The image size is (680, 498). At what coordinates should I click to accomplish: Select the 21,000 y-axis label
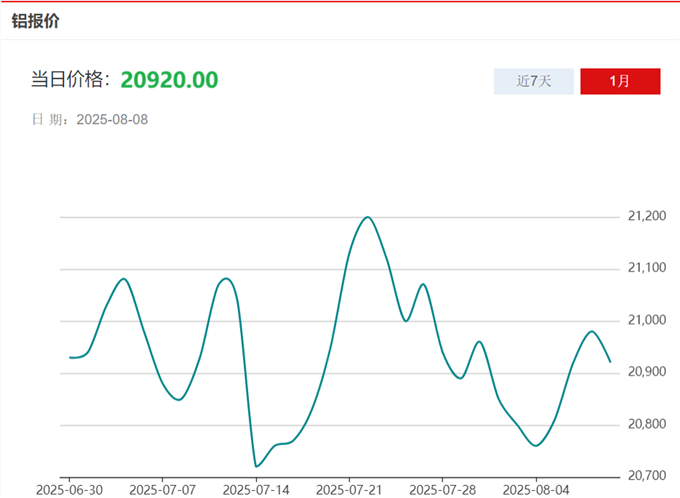pyautogui.click(x=647, y=320)
